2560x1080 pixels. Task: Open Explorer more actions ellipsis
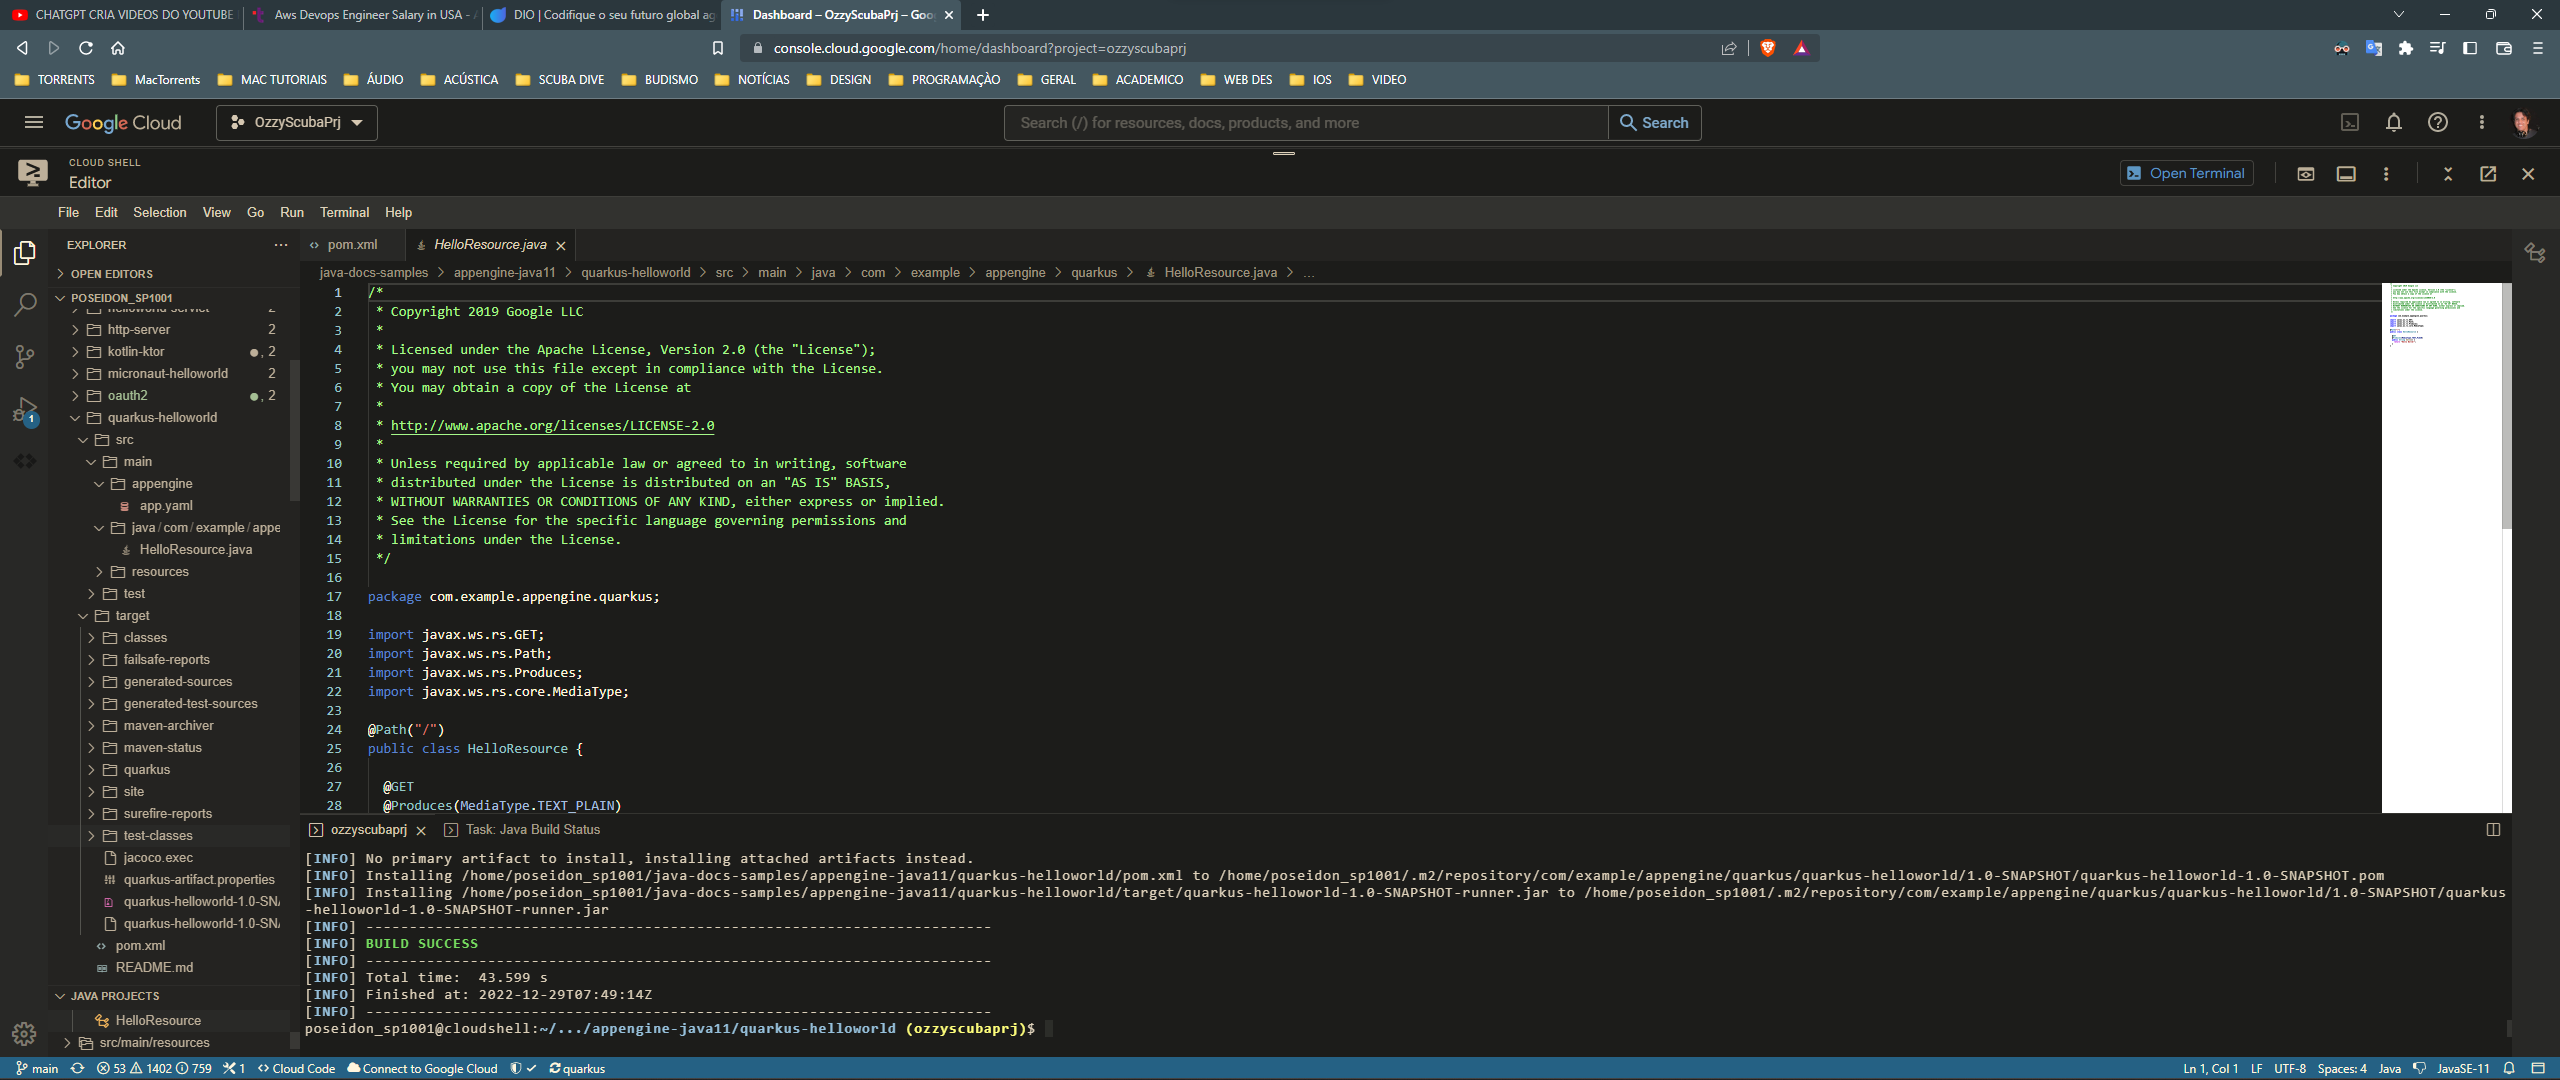point(281,245)
